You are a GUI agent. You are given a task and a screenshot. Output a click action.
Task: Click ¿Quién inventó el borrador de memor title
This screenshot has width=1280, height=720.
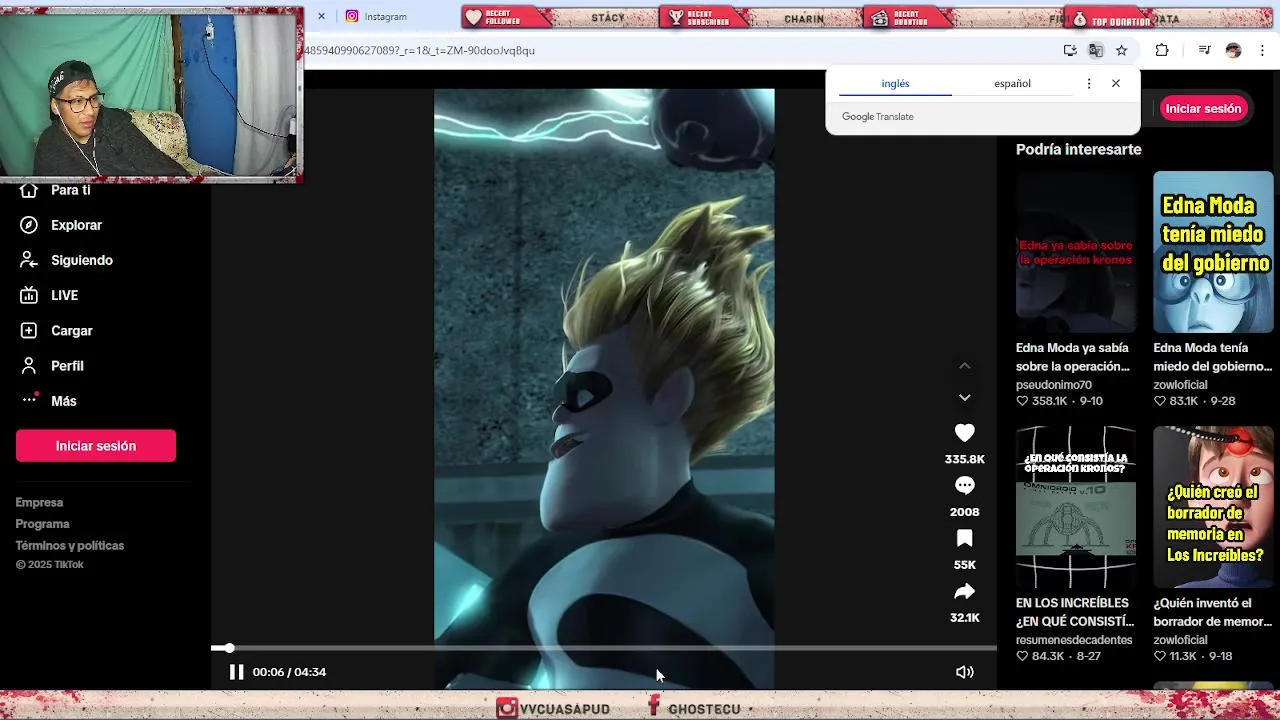pyautogui.click(x=1212, y=612)
